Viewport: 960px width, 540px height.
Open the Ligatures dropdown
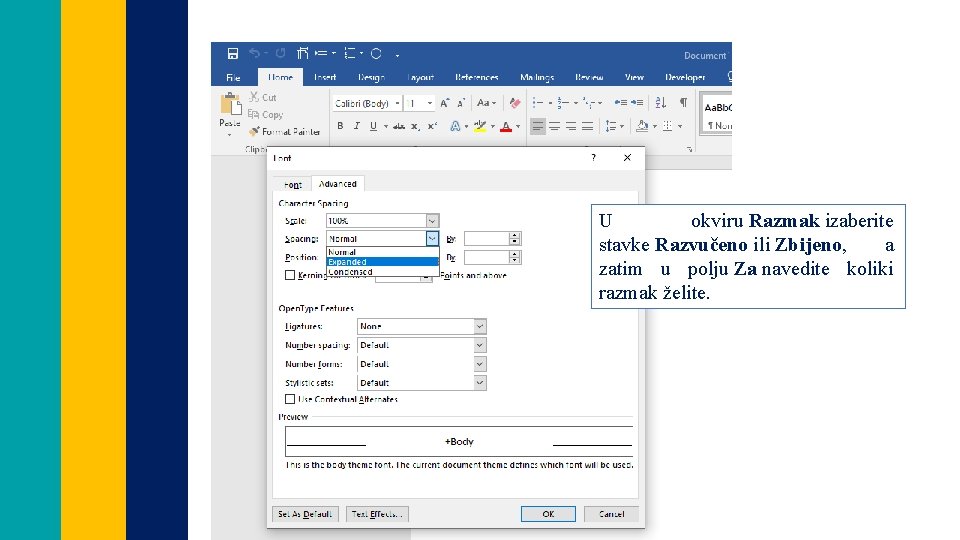(x=422, y=326)
